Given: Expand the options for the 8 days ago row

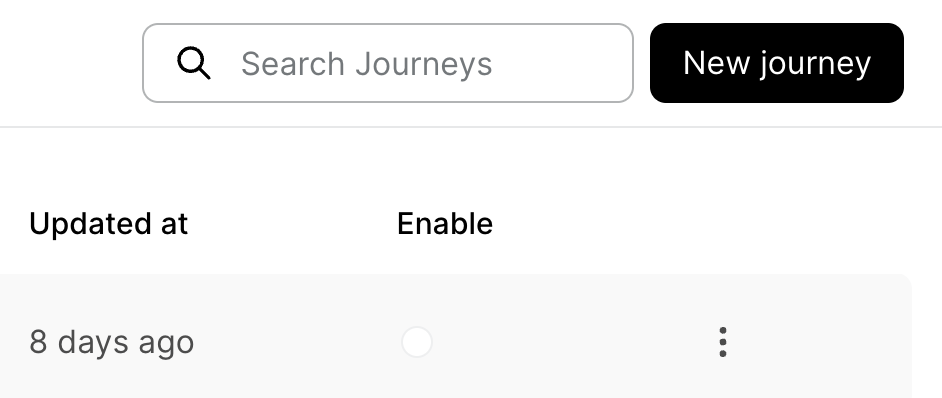Looking at the screenshot, I should point(723,342).
